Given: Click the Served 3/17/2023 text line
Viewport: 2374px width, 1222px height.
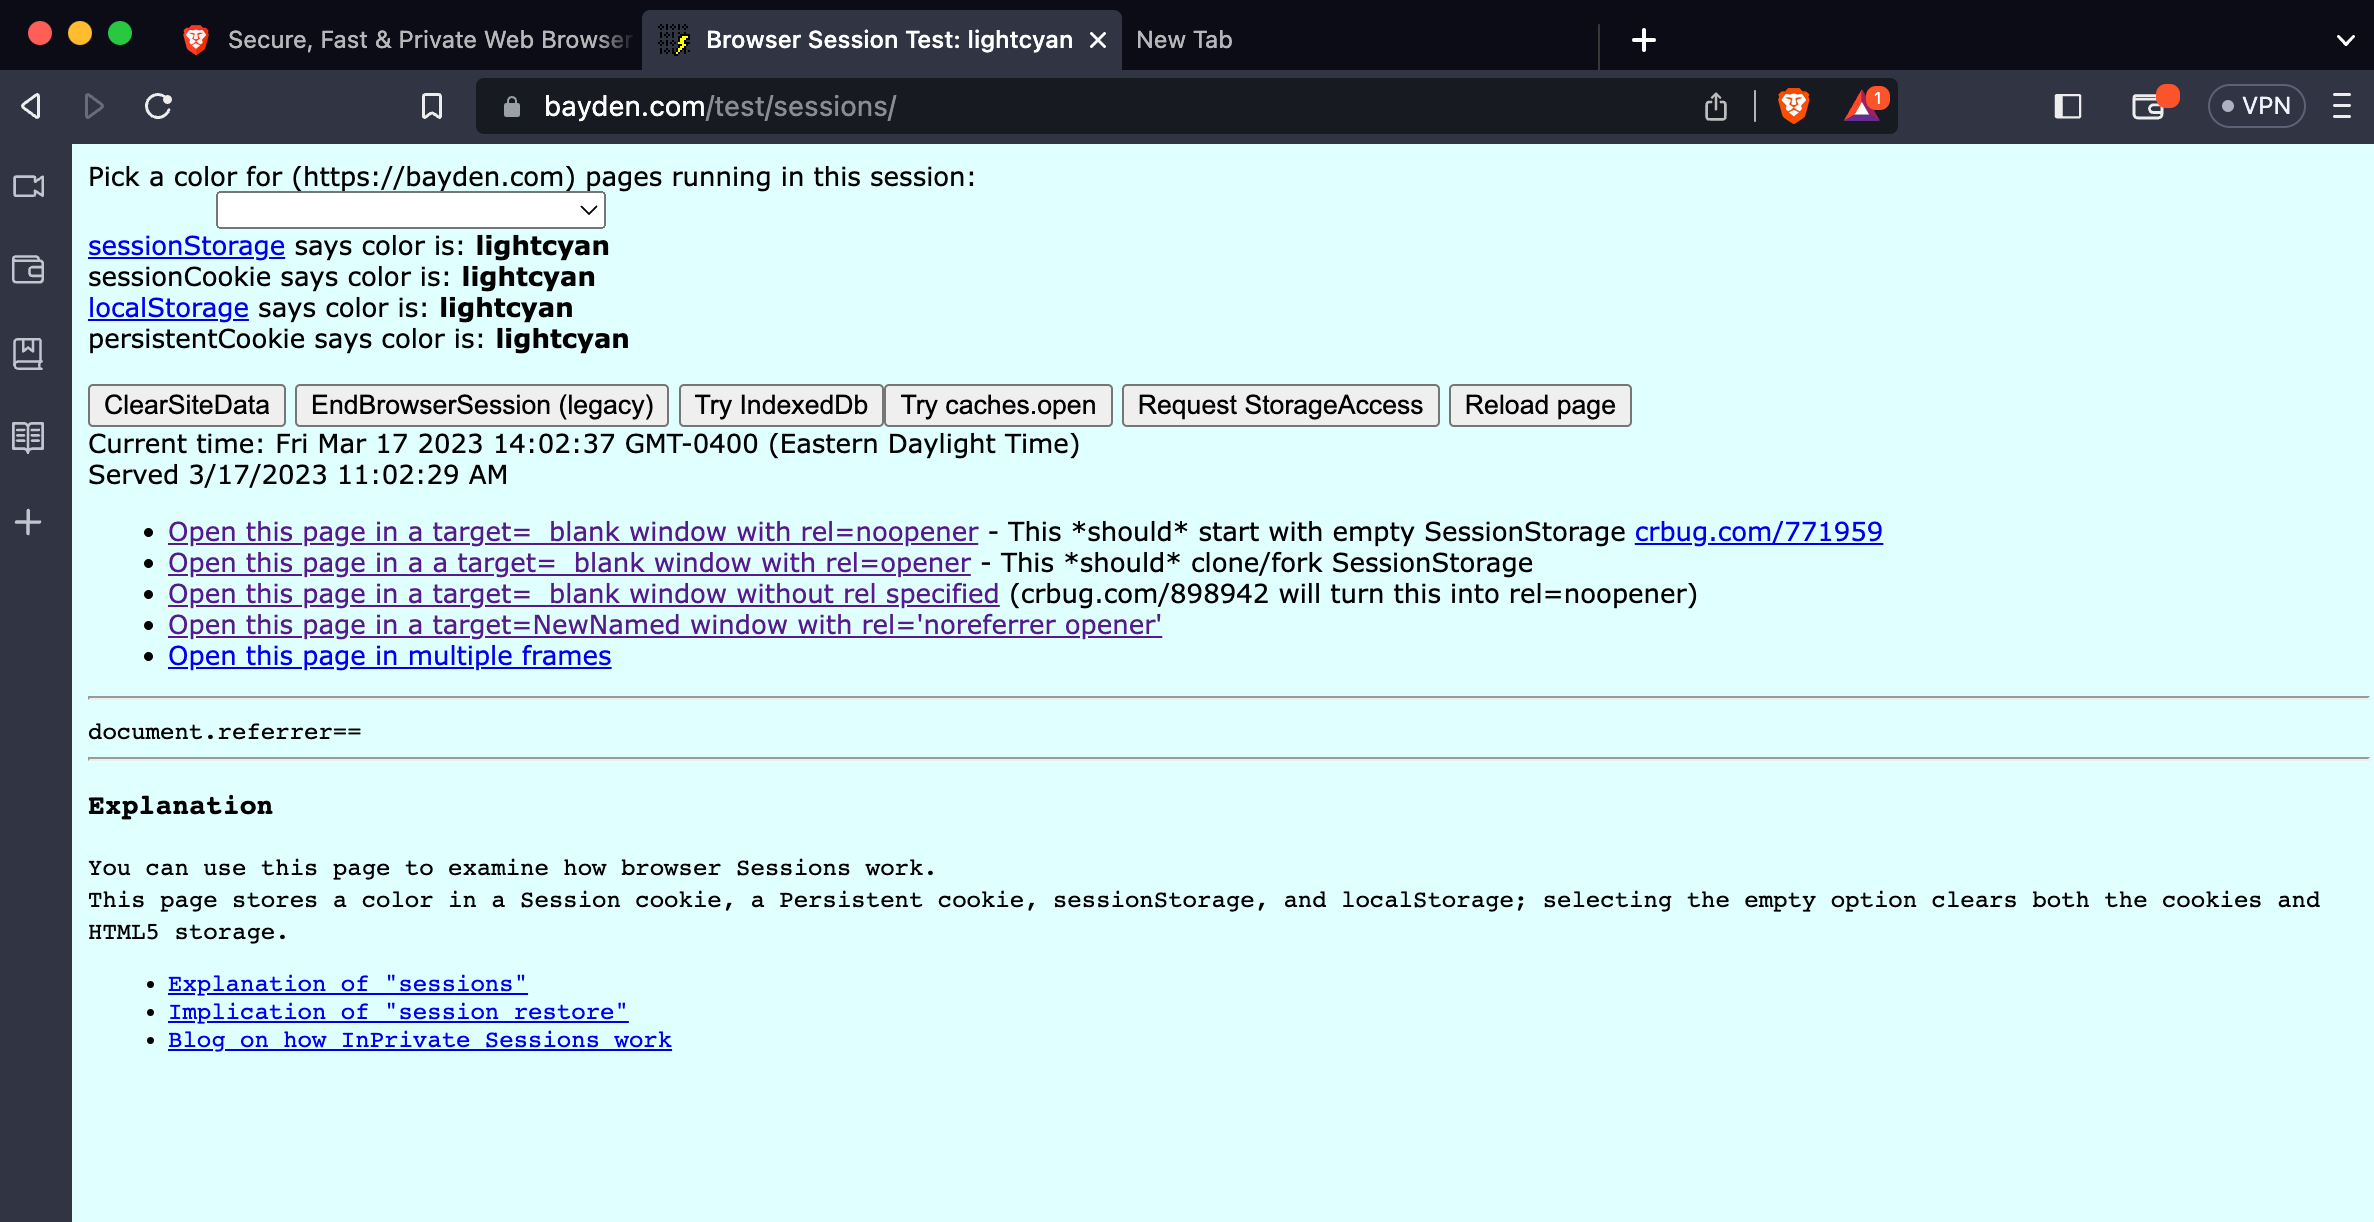Looking at the screenshot, I should point(298,475).
